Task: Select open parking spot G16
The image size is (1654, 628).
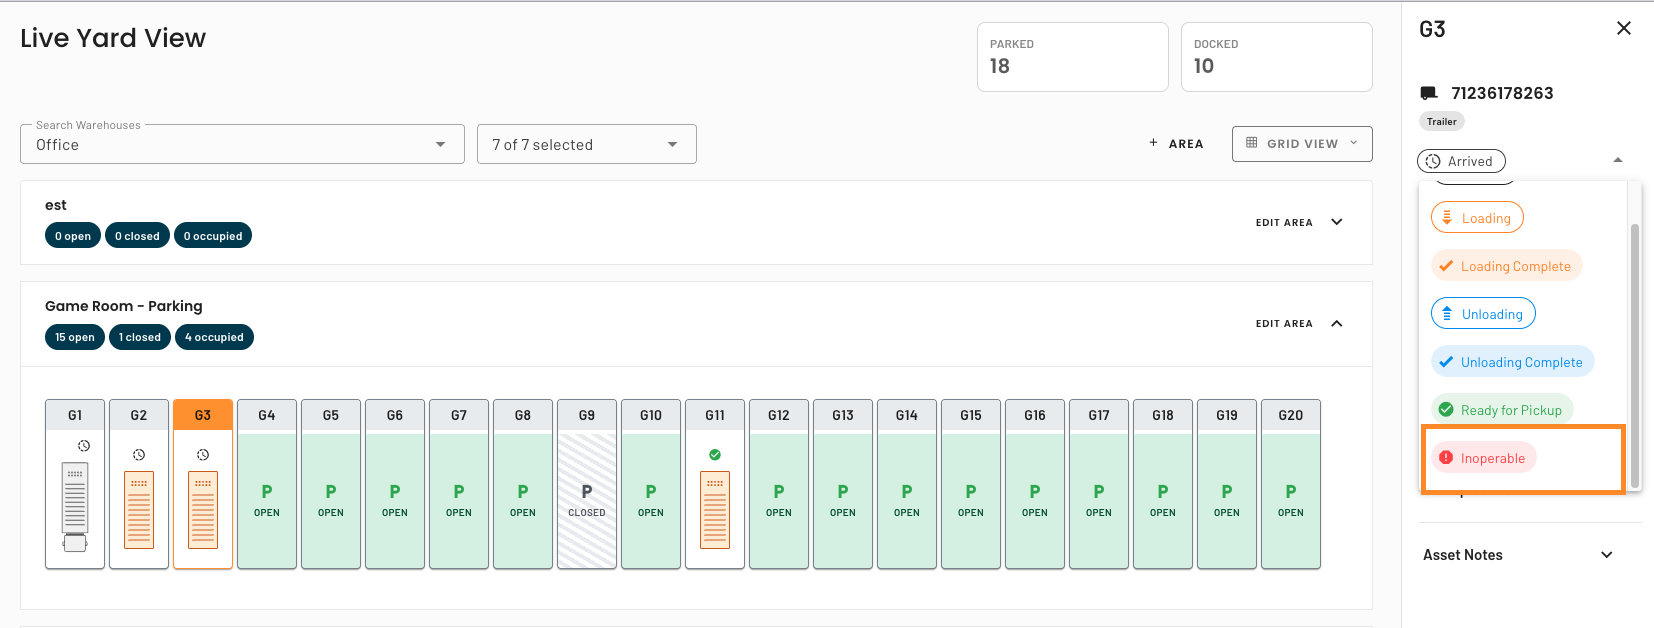Action: (x=1035, y=484)
